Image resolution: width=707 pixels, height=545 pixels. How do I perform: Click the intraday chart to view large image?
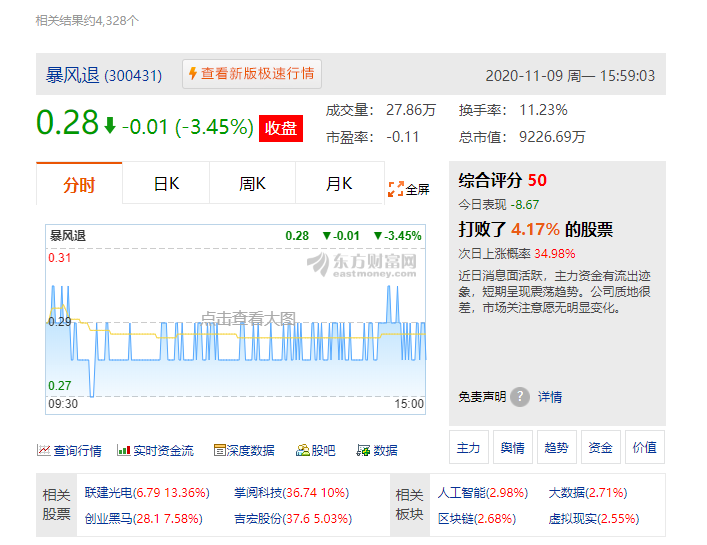pos(235,319)
